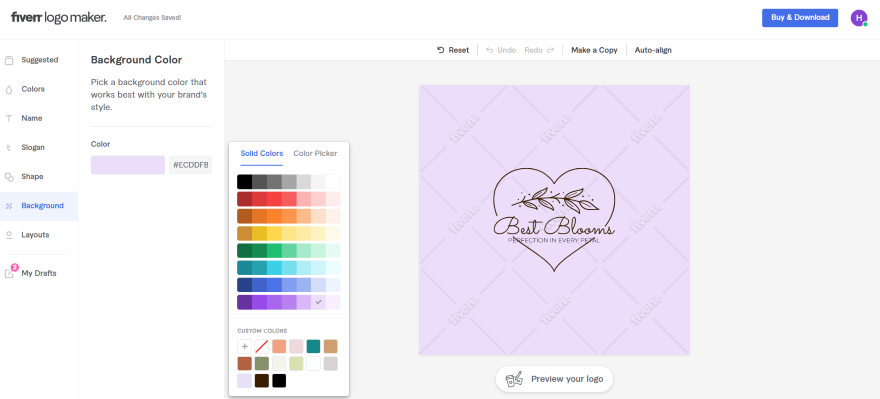Choose the light gray custom color
This screenshot has height=399, width=880.
331,364
